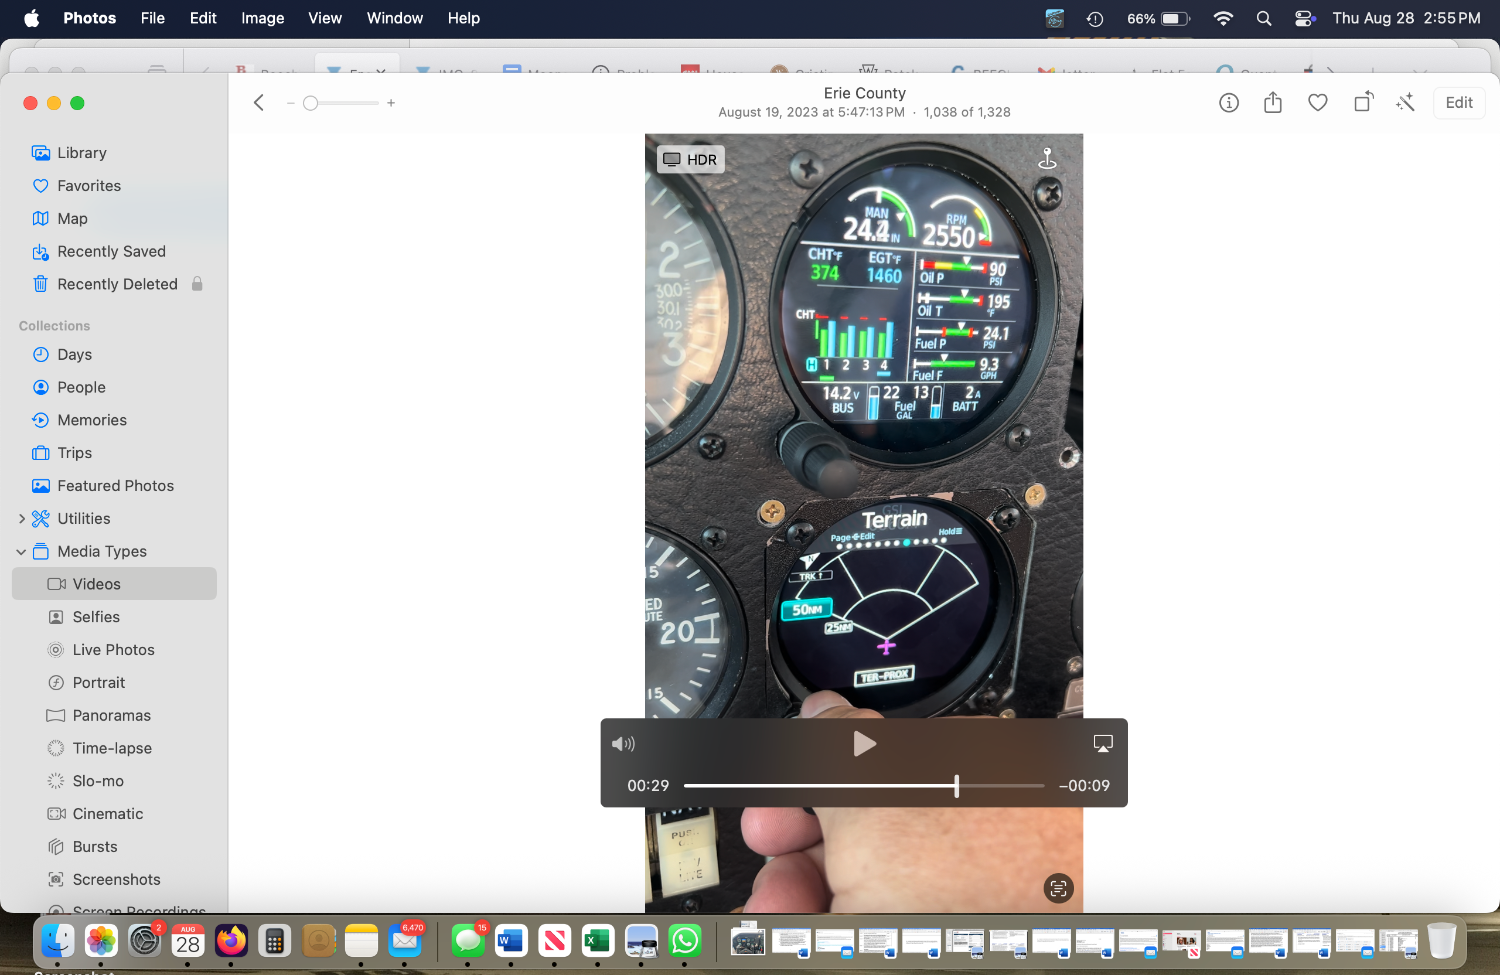Open the File menu
The height and width of the screenshot is (975, 1500).
click(153, 18)
